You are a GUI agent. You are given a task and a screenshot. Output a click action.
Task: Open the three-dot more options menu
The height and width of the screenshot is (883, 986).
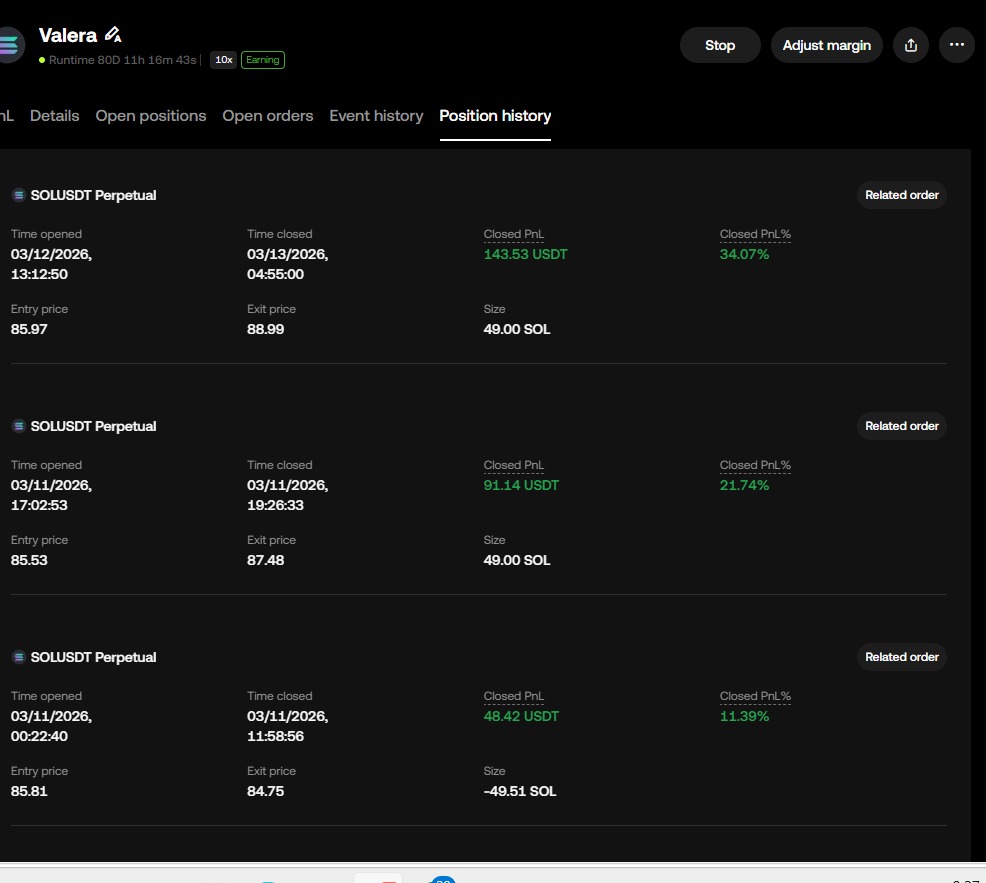click(956, 45)
